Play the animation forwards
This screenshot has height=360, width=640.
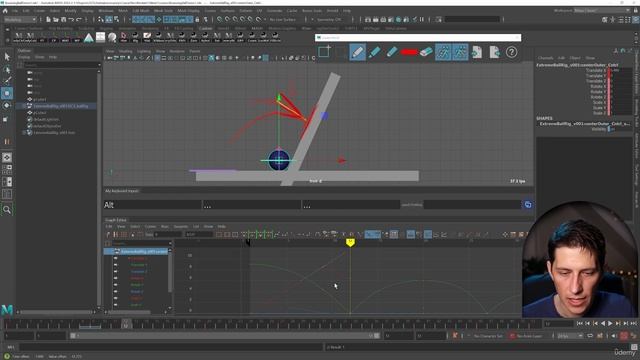point(611,324)
